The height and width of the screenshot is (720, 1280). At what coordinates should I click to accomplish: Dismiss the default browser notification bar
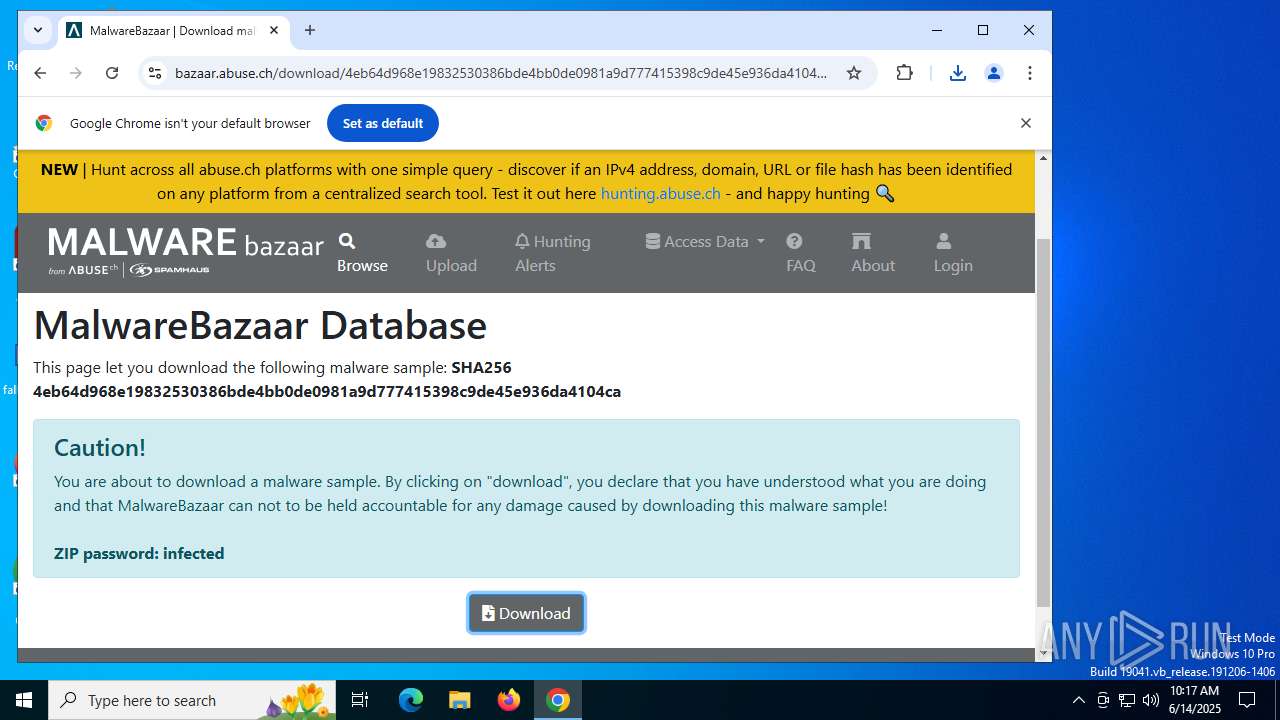coord(1025,123)
